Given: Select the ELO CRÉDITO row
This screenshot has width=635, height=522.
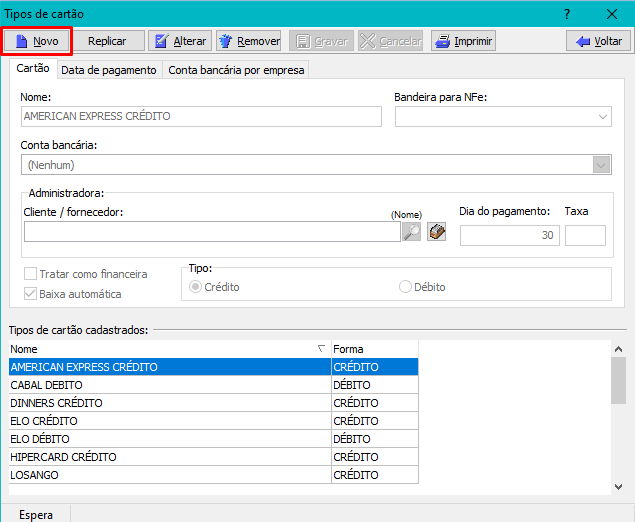Looking at the screenshot, I should pos(213,421).
